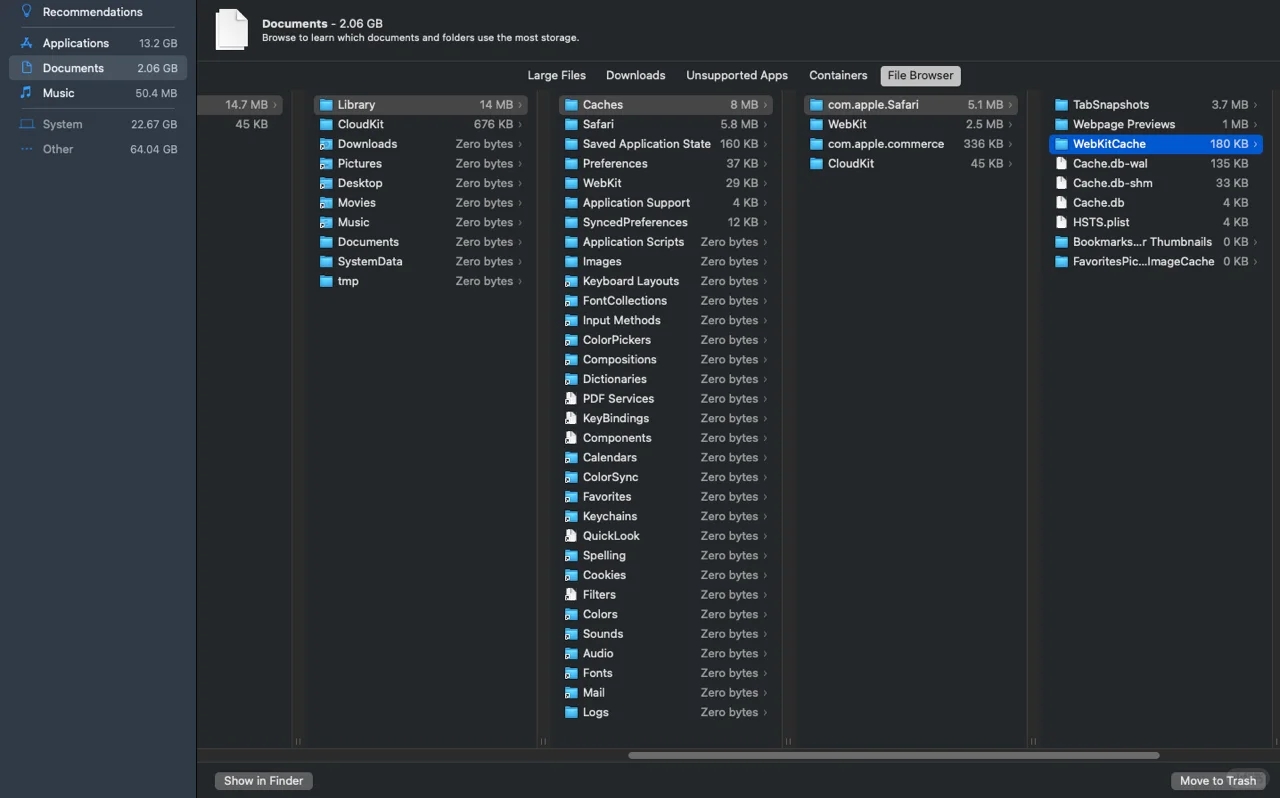
Task: Click the Library folder icon
Action: point(326,105)
